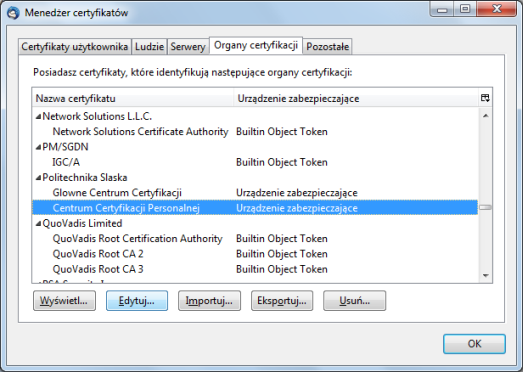This screenshot has height=372, width=523.
Task: Click Urządzenie zabezpieczające in Glowne Centrum row
Action: pos(297,193)
